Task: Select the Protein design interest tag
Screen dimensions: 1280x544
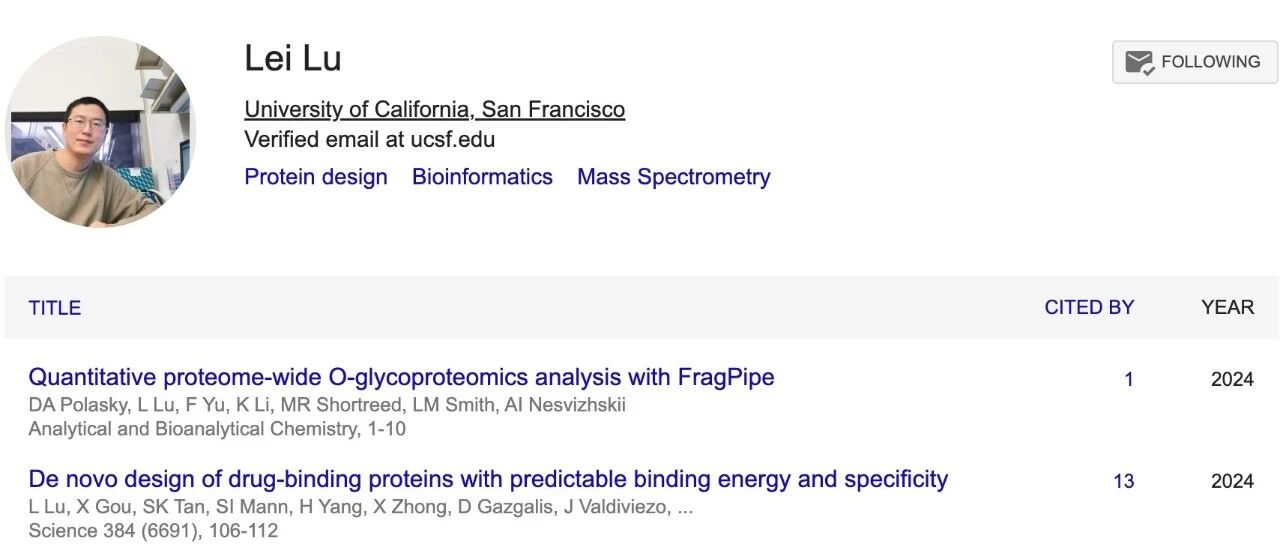Action: 316,177
